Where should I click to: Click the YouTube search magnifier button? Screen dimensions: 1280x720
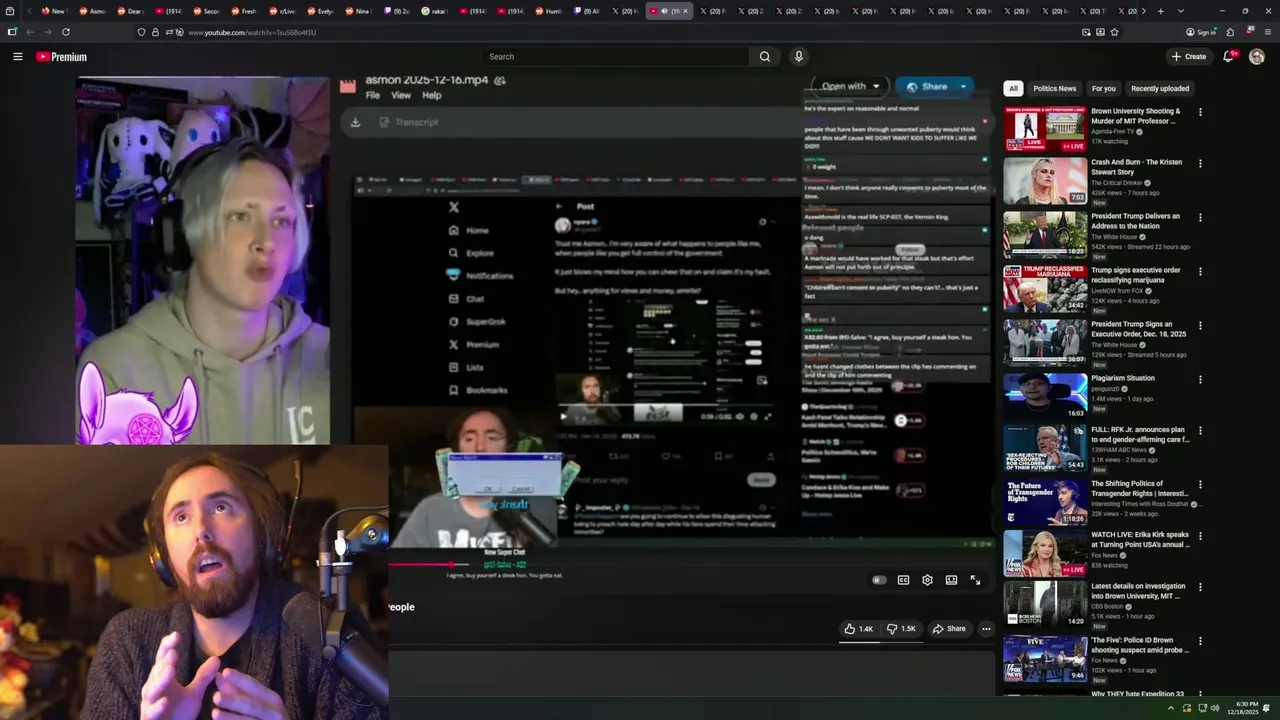pyautogui.click(x=765, y=57)
